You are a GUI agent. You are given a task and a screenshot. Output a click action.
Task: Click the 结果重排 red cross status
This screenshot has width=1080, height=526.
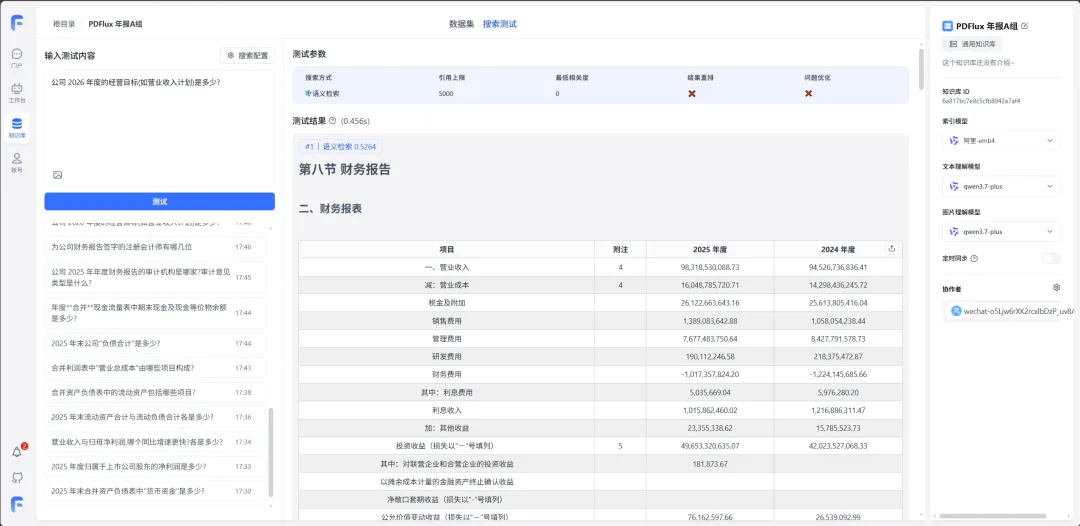[x=692, y=93]
